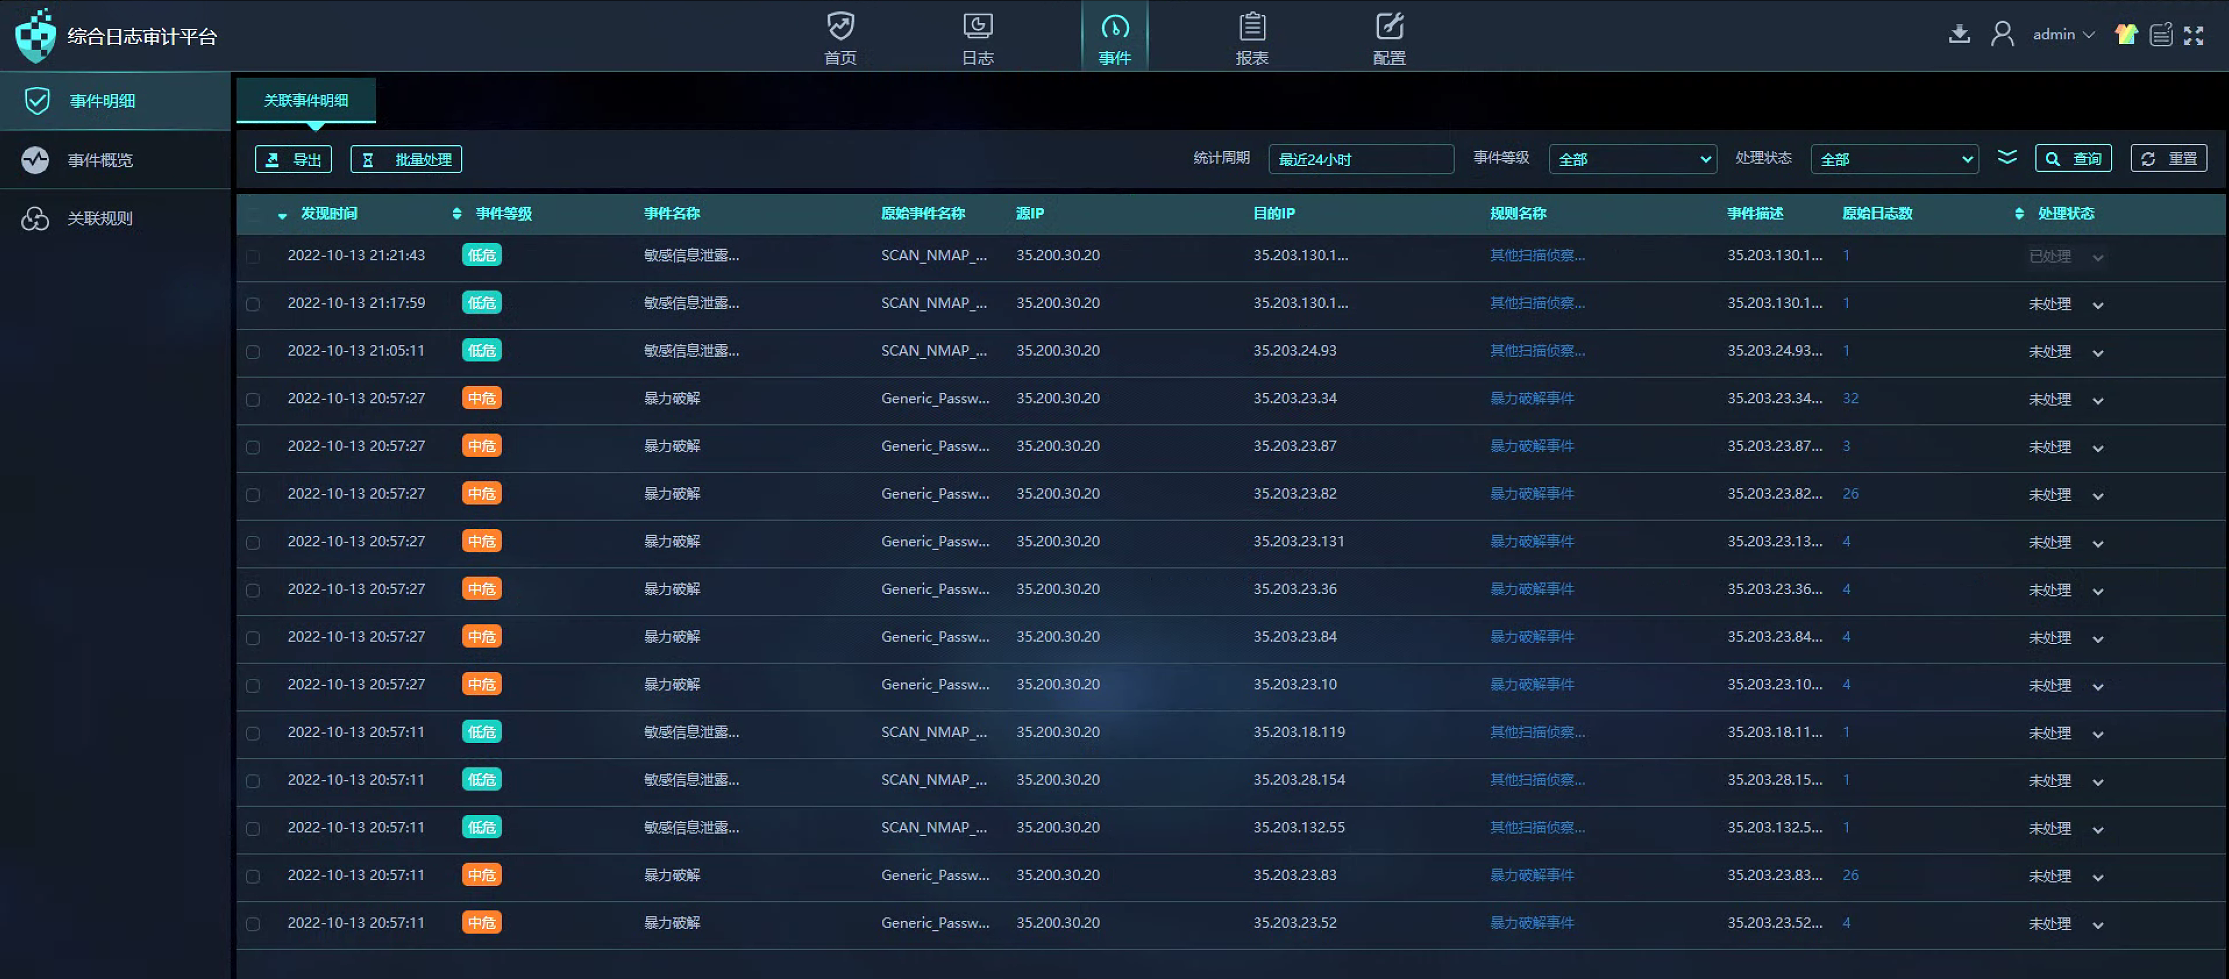The image size is (2229, 979).
Task: Open log count 32 link
Action: point(1851,398)
